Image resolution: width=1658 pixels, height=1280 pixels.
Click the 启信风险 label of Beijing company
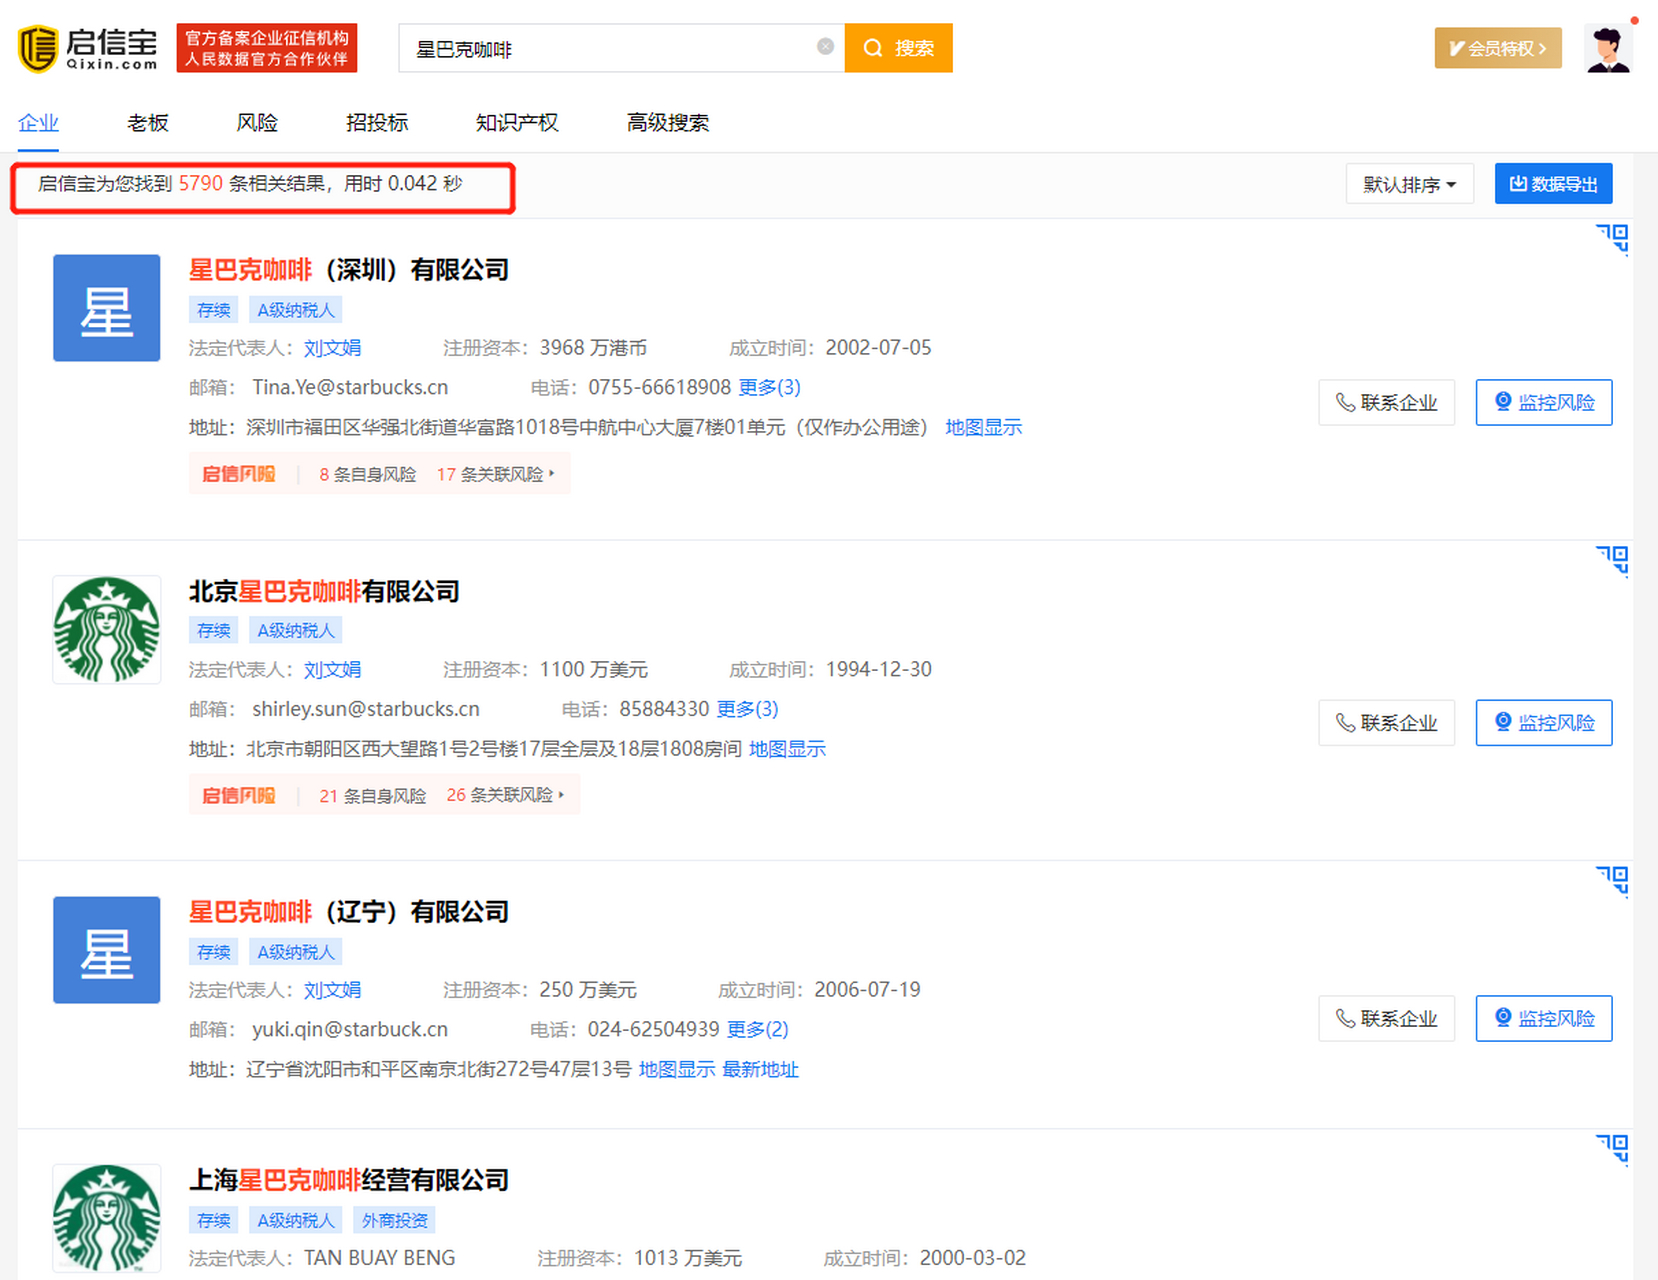pos(238,795)
